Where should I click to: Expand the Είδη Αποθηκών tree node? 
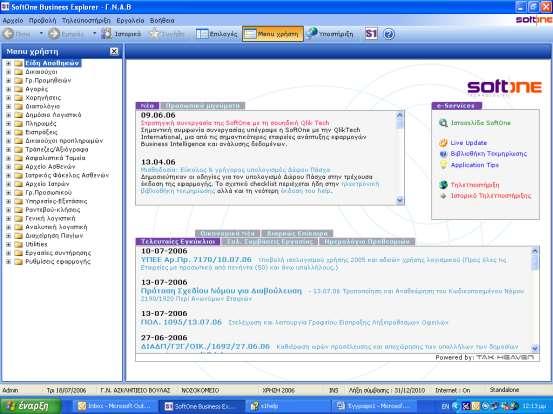[8, 63]
